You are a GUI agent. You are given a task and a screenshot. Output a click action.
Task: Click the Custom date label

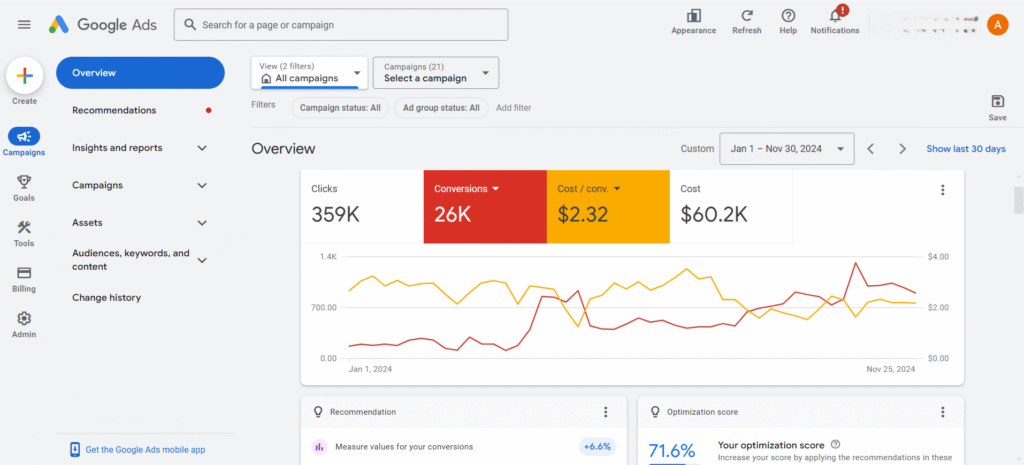697,149
